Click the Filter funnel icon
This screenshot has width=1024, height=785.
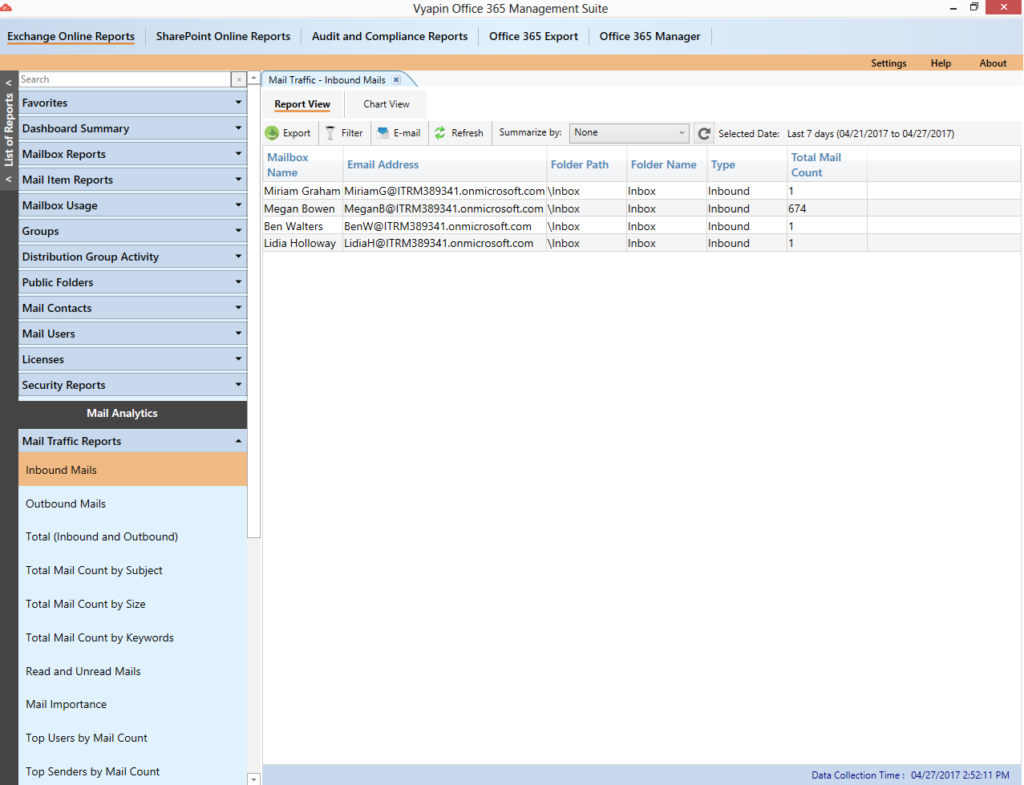point(330,133)
